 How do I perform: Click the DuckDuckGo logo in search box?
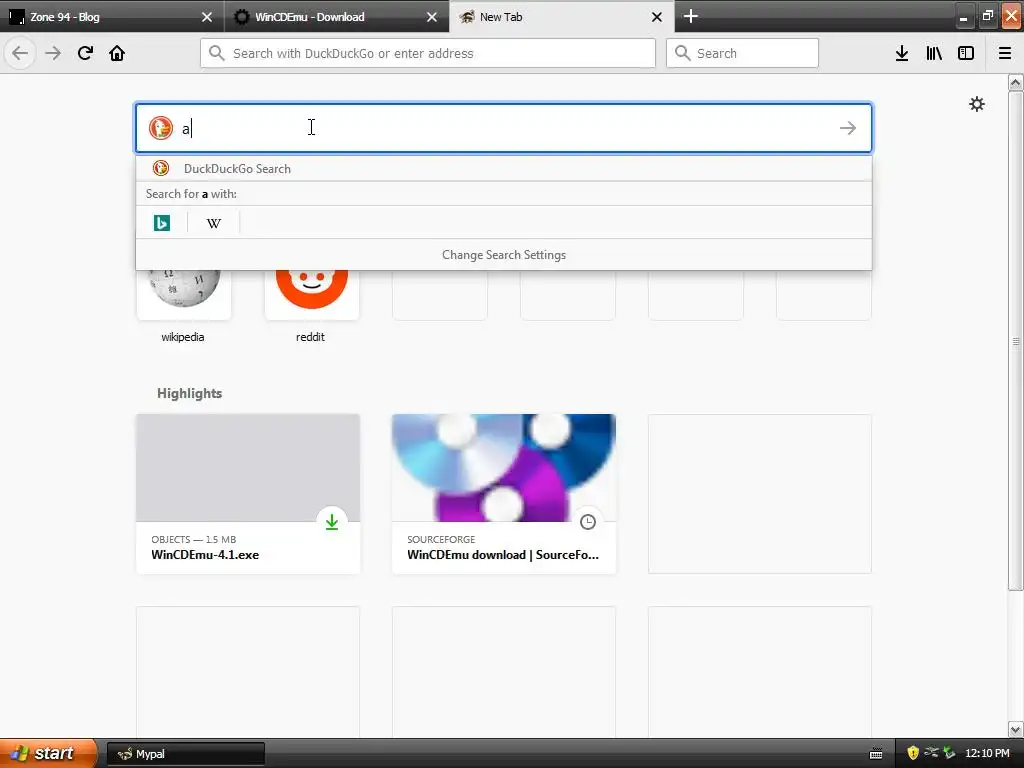click(x=161, y=128)
